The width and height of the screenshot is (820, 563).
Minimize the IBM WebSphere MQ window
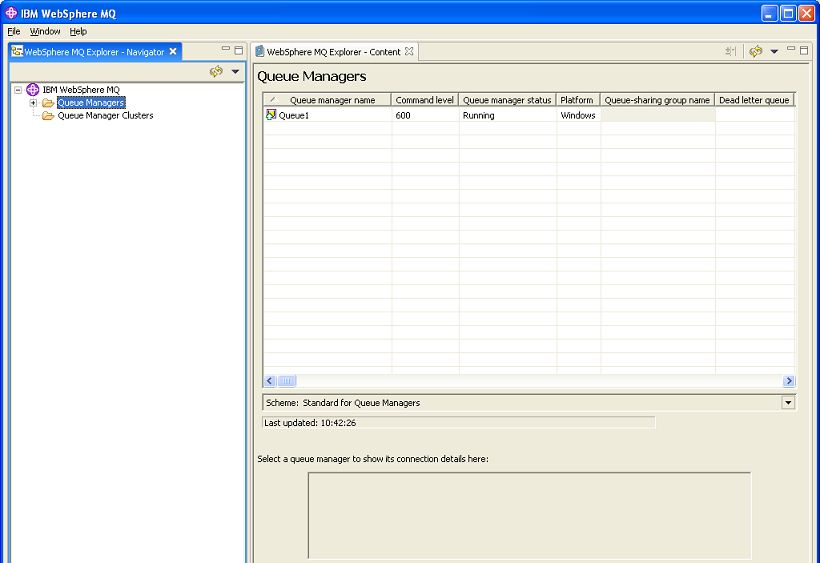click(x=769, y=13)
